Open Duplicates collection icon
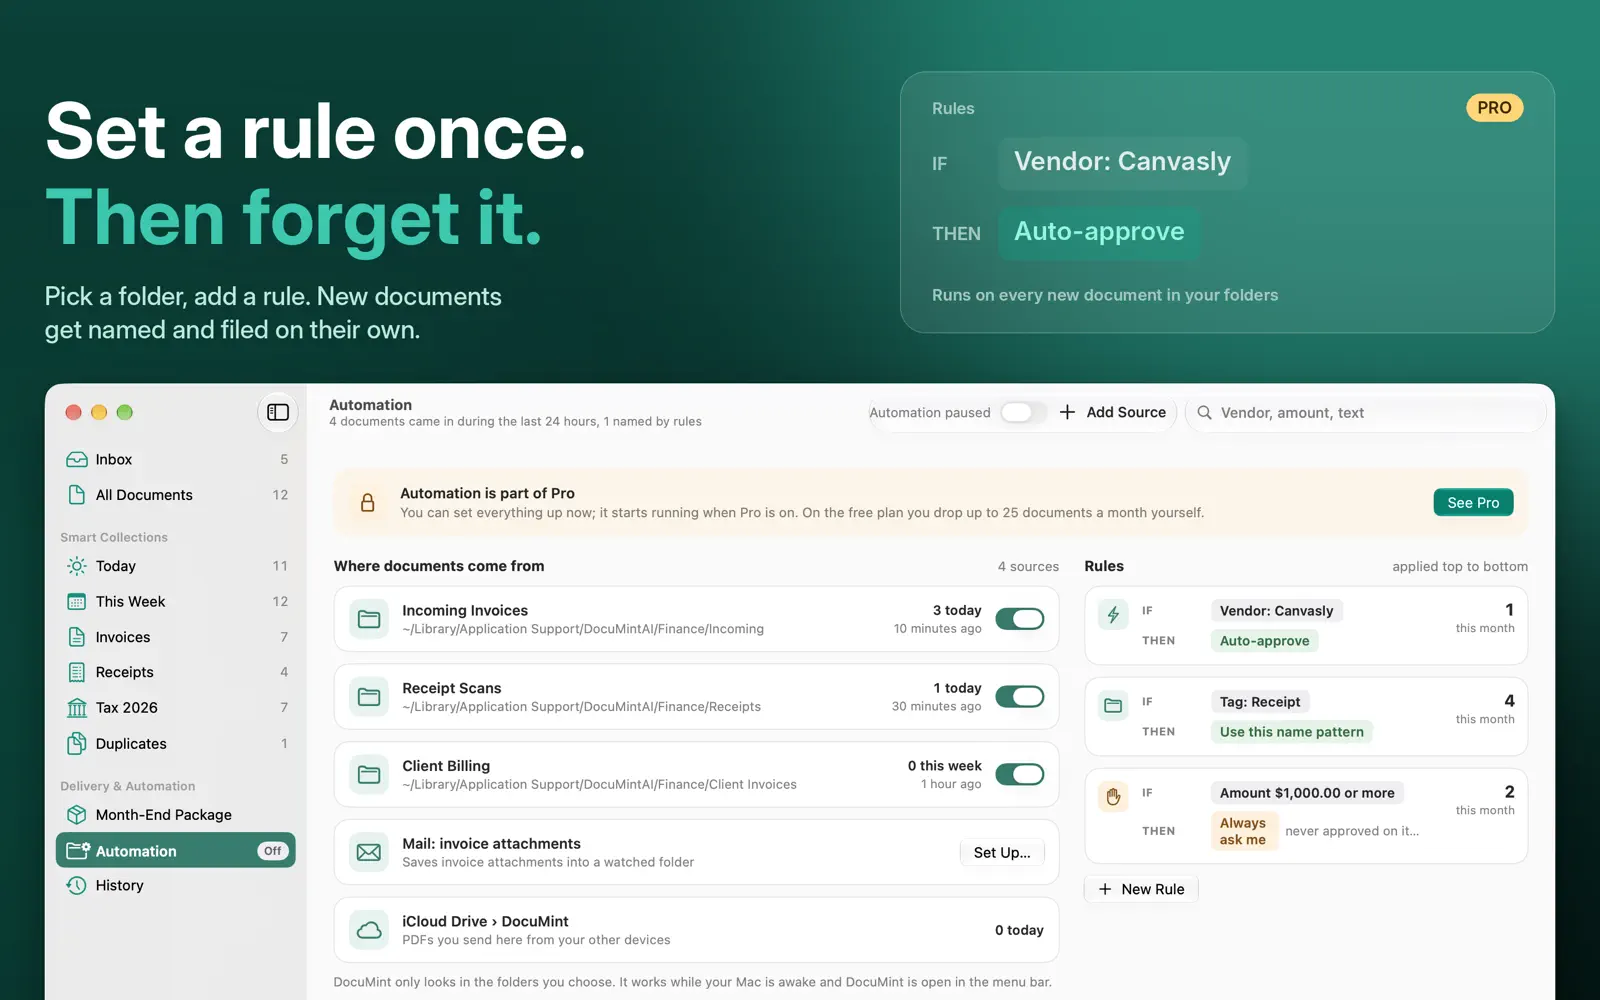 77,744
